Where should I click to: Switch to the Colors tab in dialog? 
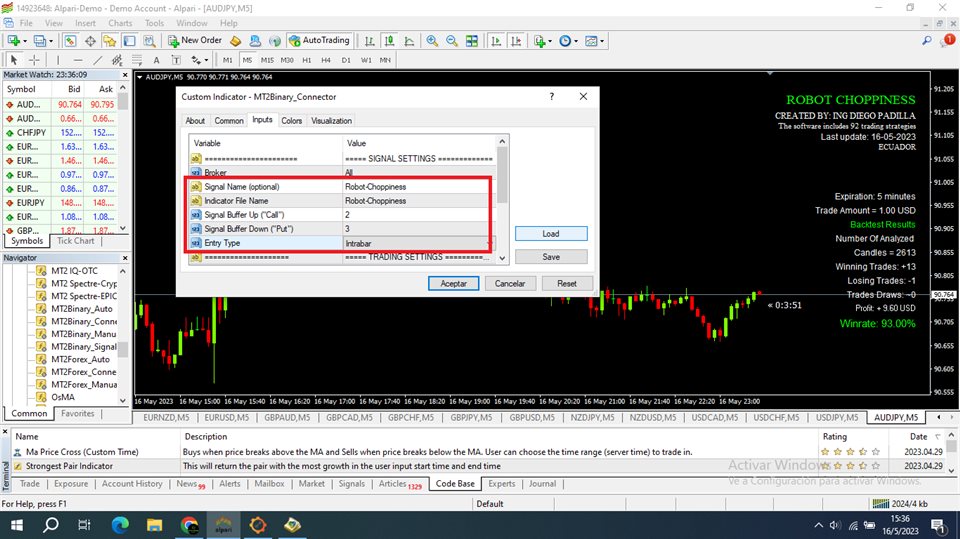tap(291, 121)
